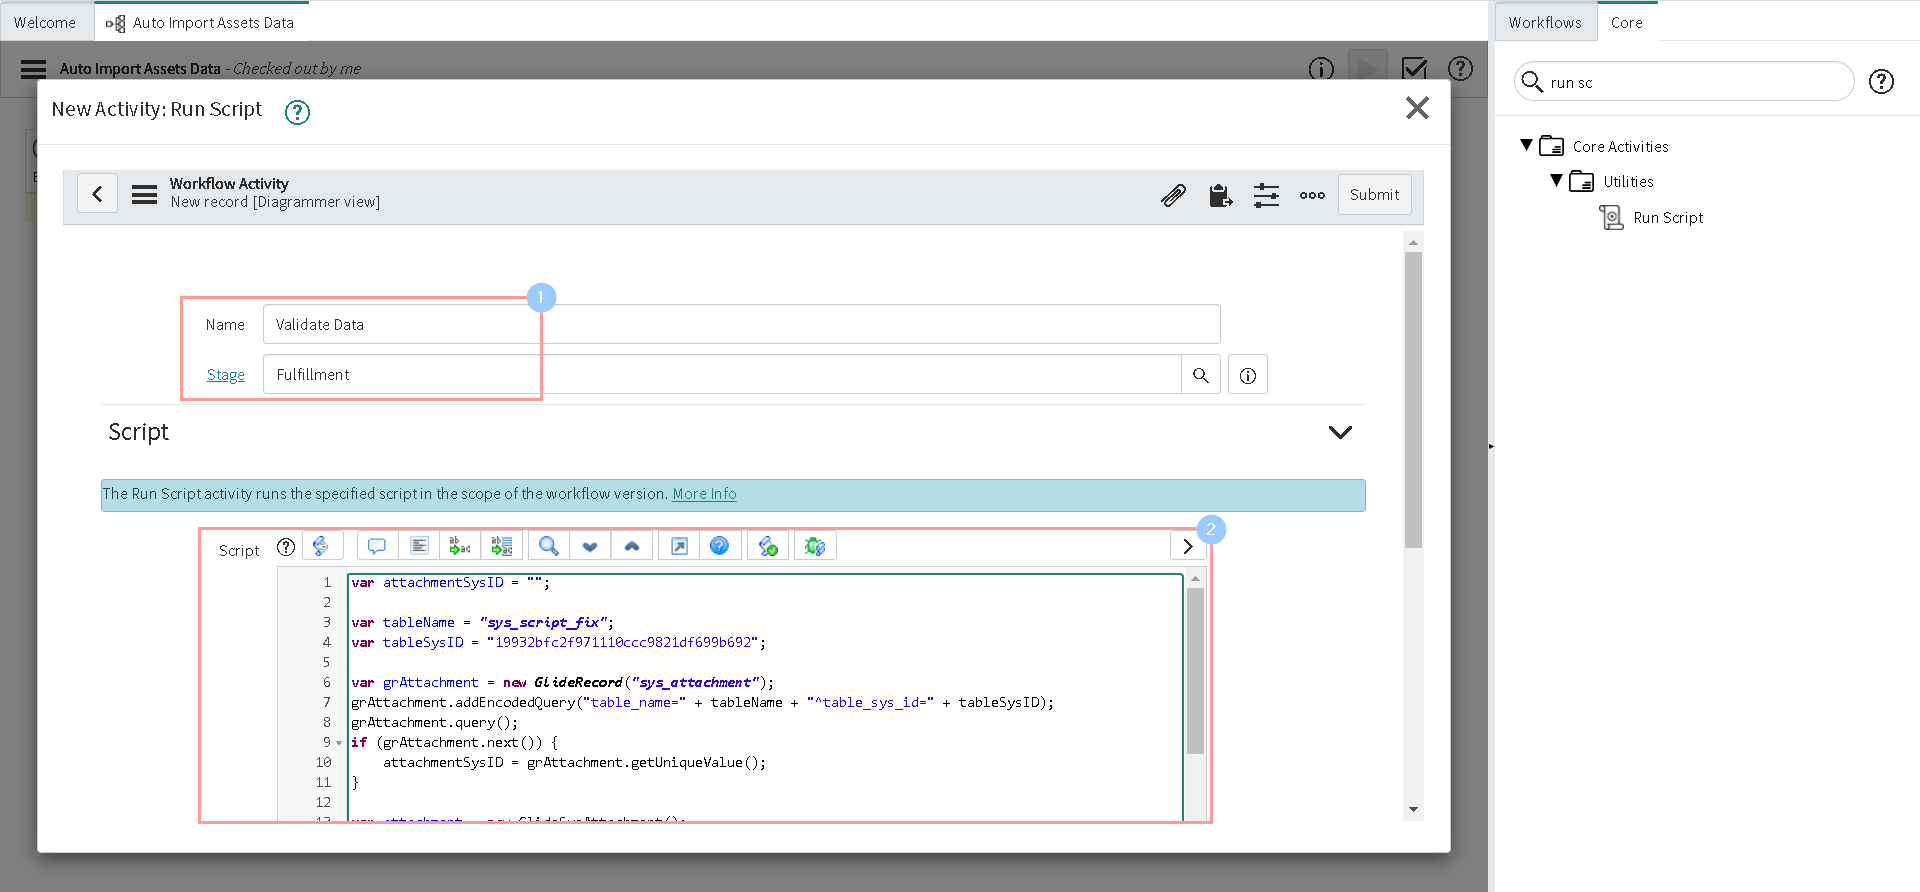
Task: Open help for Run Script activity
Action: click(297, 112)
